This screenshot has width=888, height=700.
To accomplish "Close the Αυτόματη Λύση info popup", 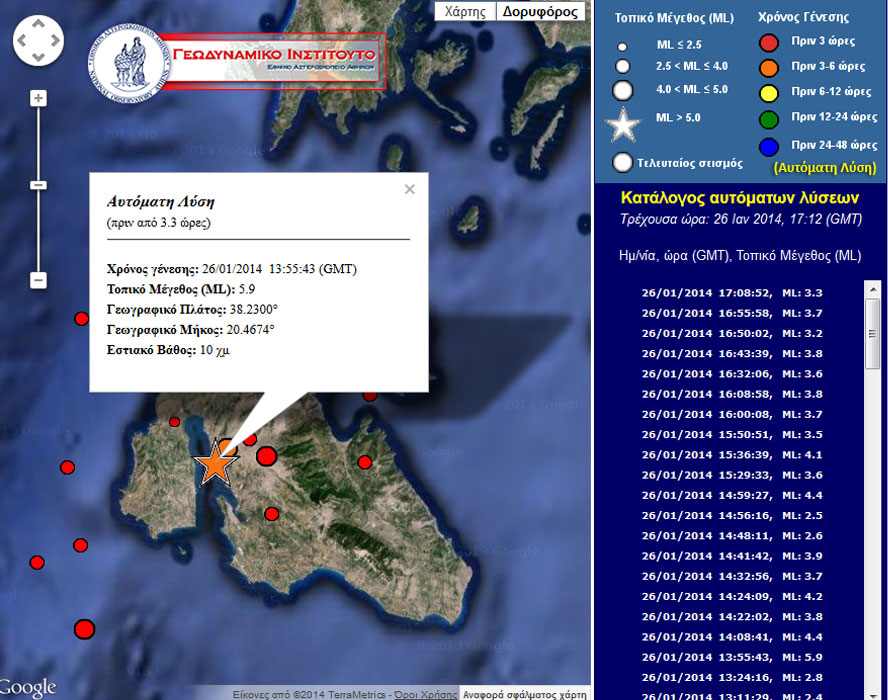I will [x=409, y=189].
